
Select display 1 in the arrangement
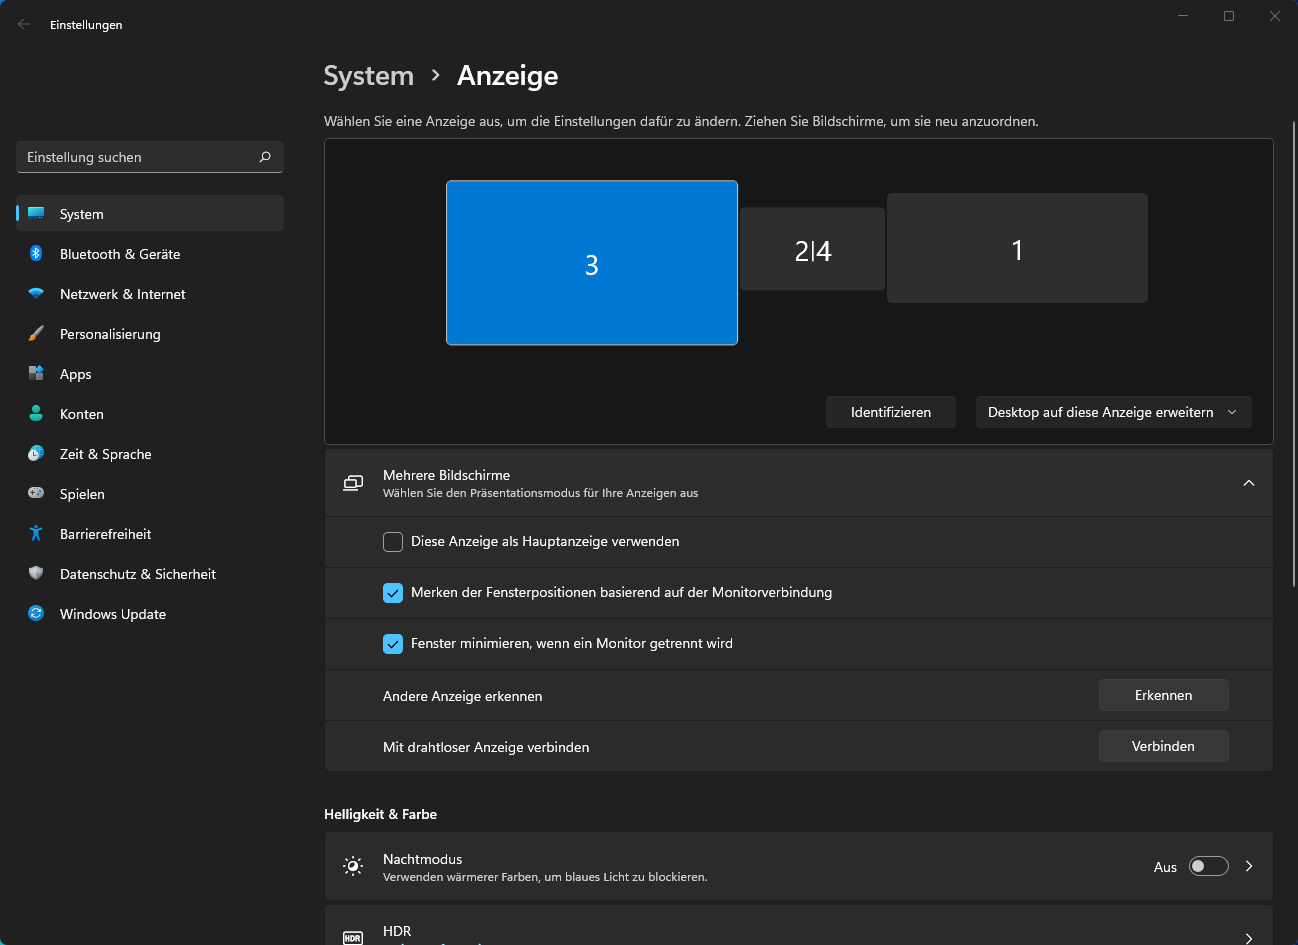pyautogui.click(x=1017, y=248)
